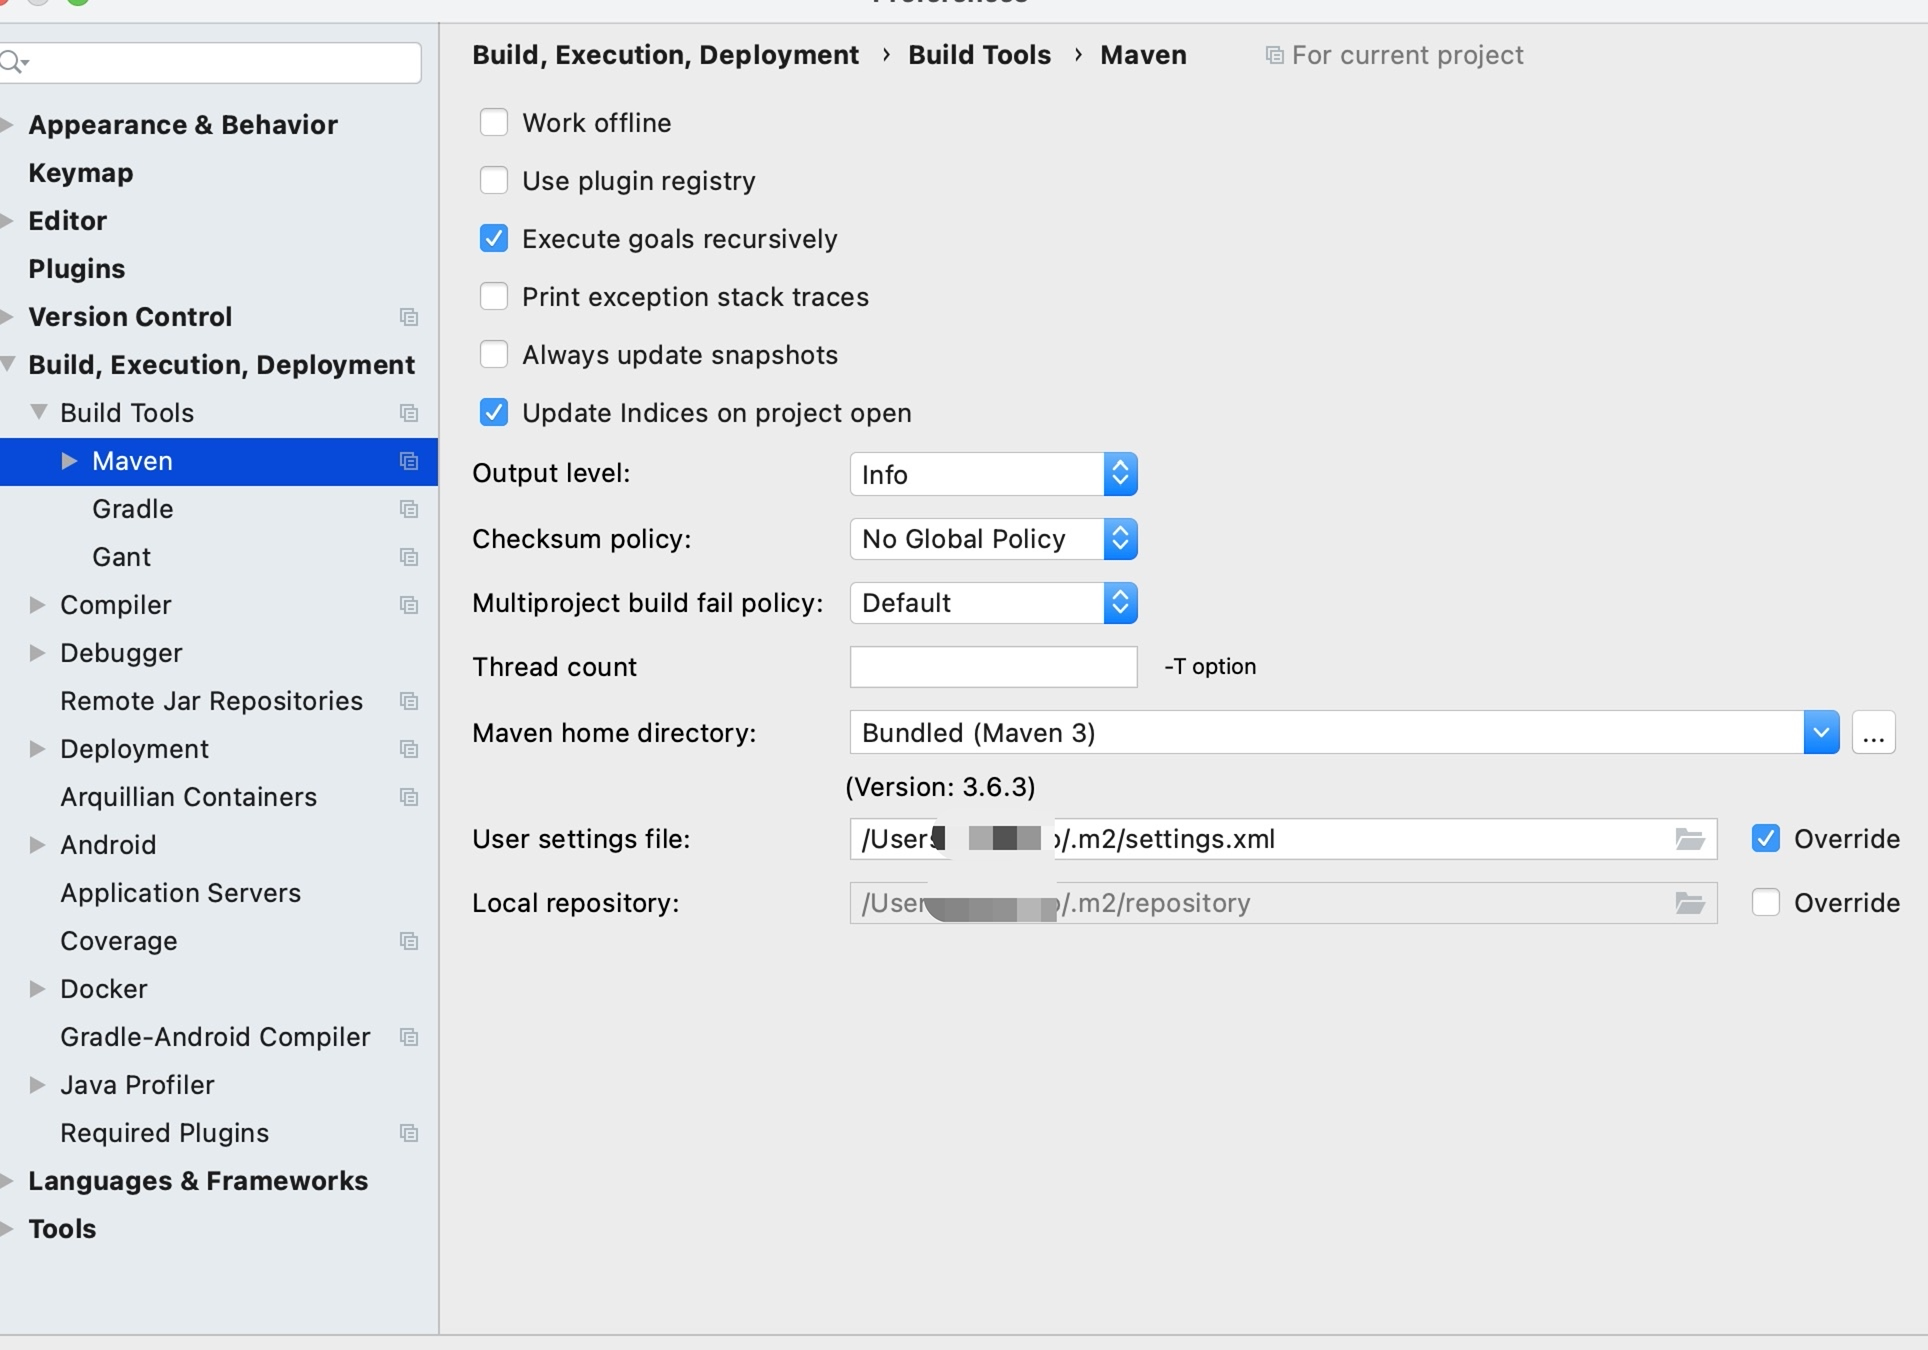Browse folder icon for Local repository
The height and width of the screenshot is (1350, 1928).
[x=1690, y=903]
